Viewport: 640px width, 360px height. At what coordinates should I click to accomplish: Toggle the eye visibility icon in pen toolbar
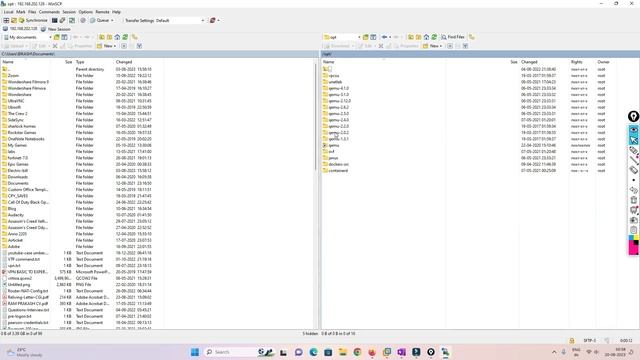pos(633,130)
